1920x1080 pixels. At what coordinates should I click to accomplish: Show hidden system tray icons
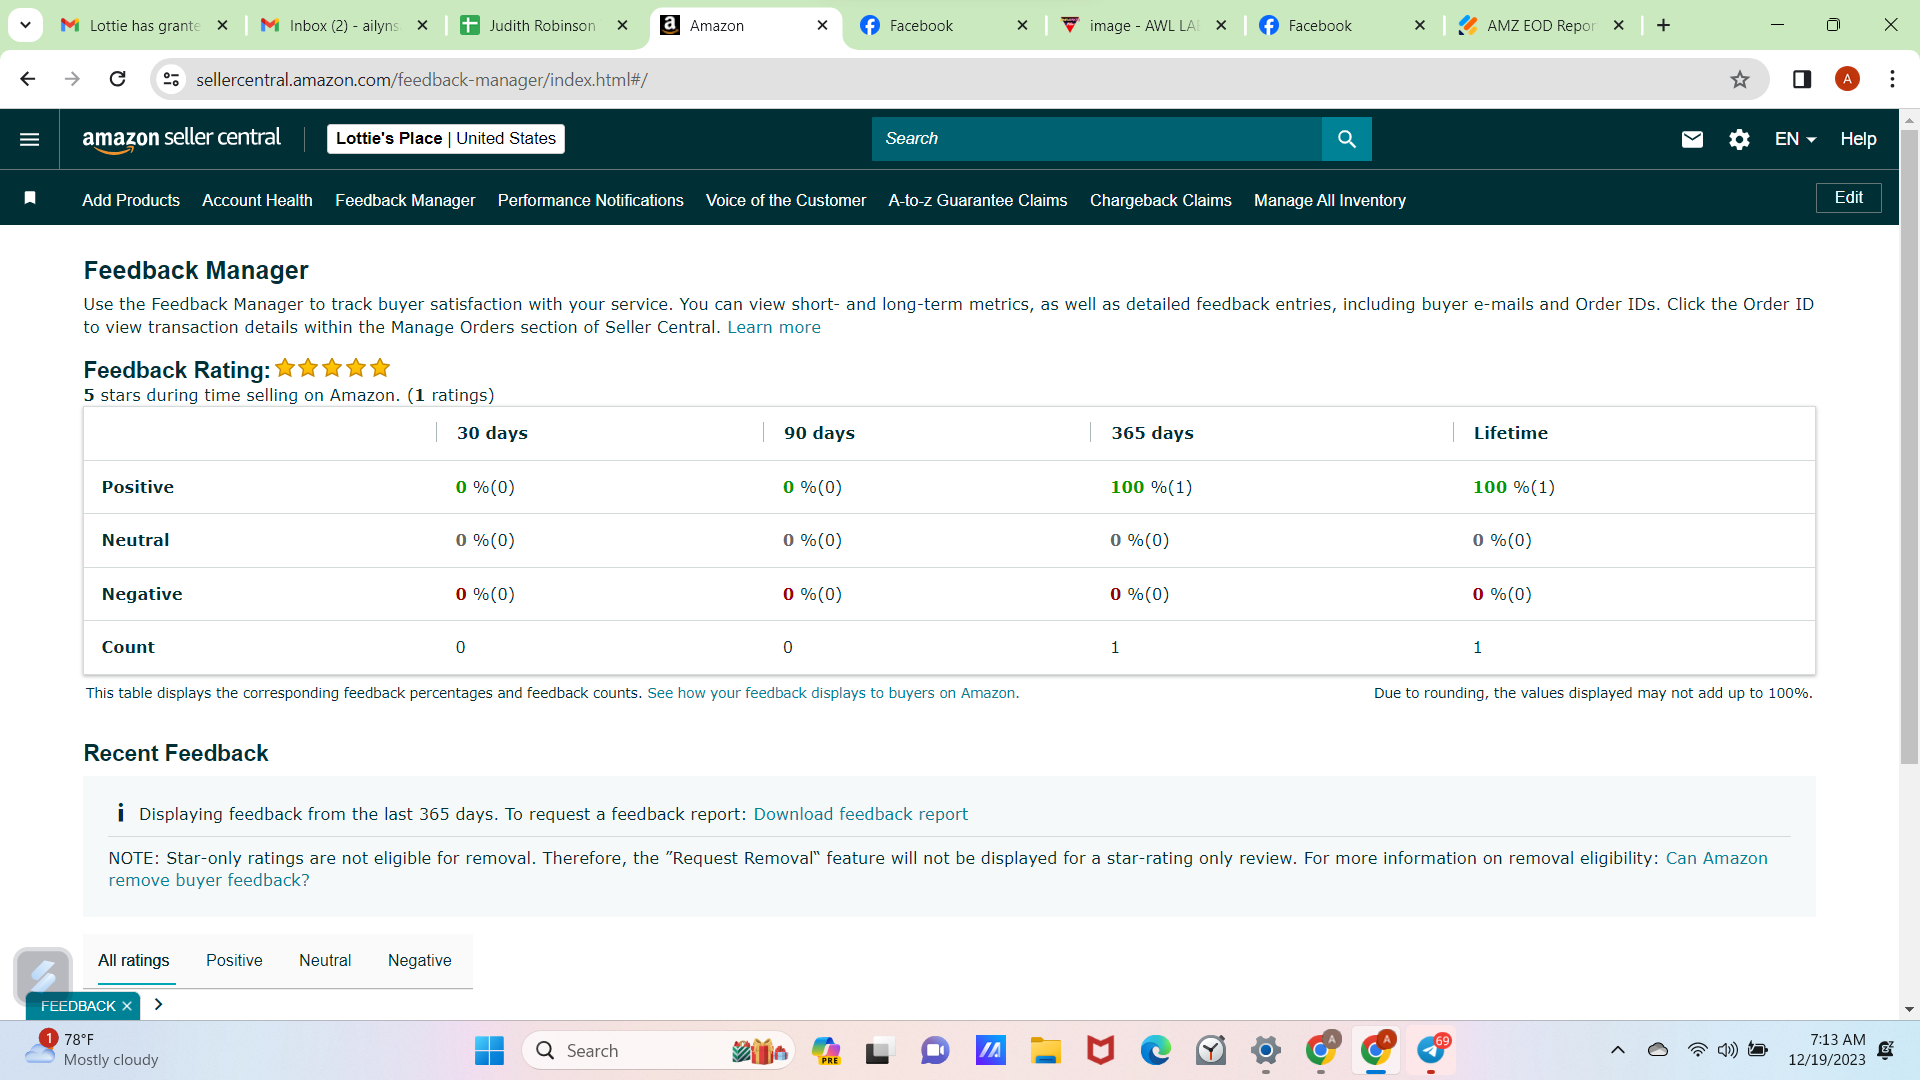point(1618,1050)
